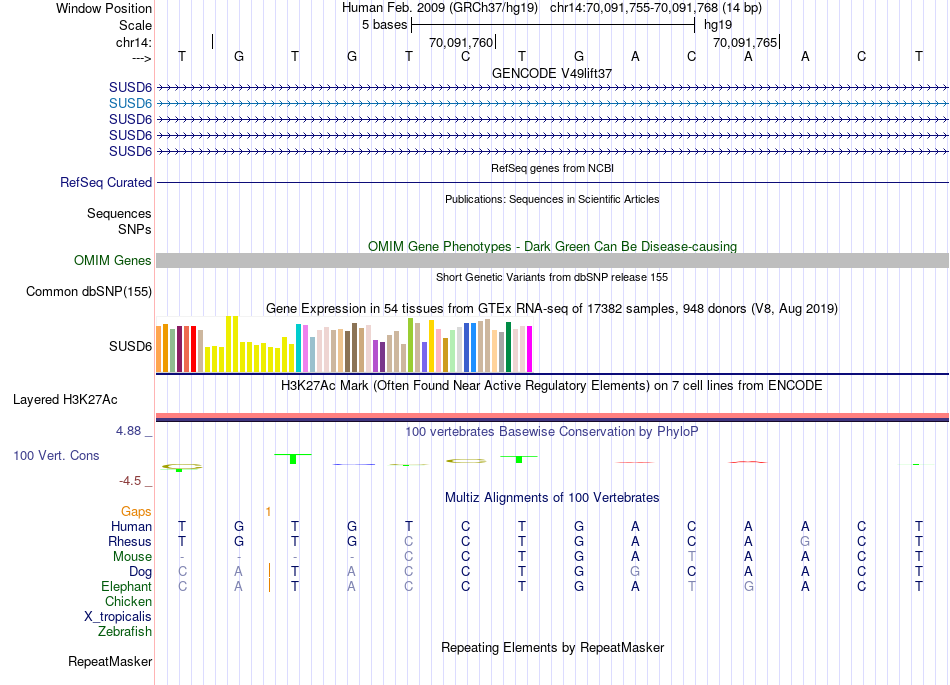This screenshot has width=950, height=685.
Task: Select the Zebrafish species alignment label
Action: tap(125, 632)
